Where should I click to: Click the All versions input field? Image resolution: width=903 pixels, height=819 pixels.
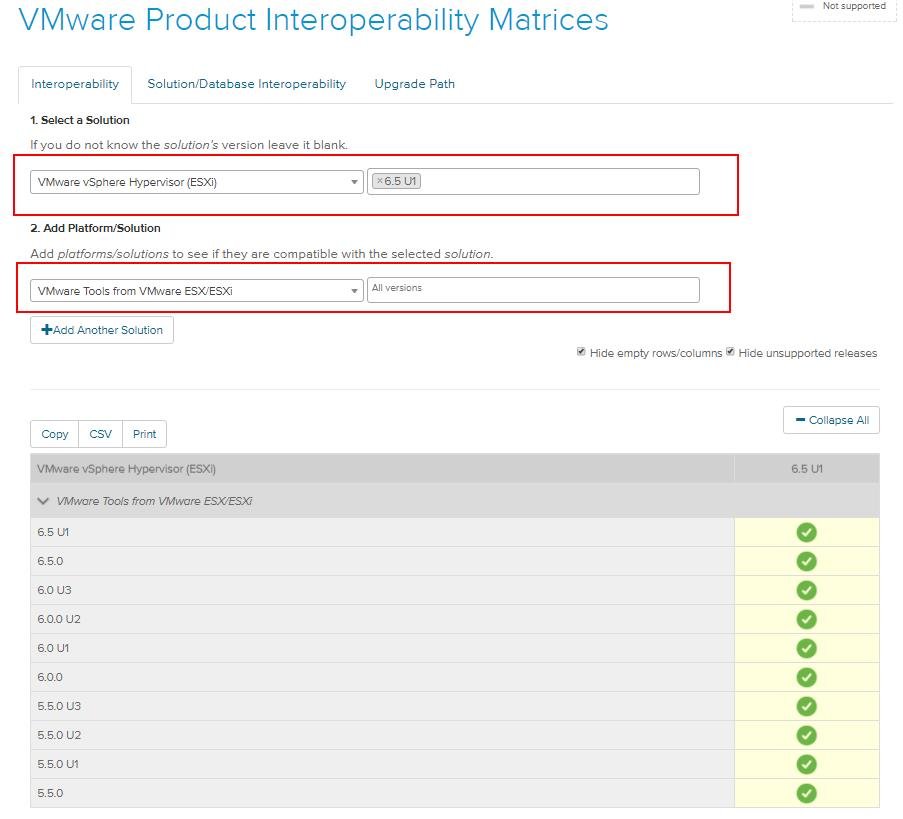tap(533, 290)
